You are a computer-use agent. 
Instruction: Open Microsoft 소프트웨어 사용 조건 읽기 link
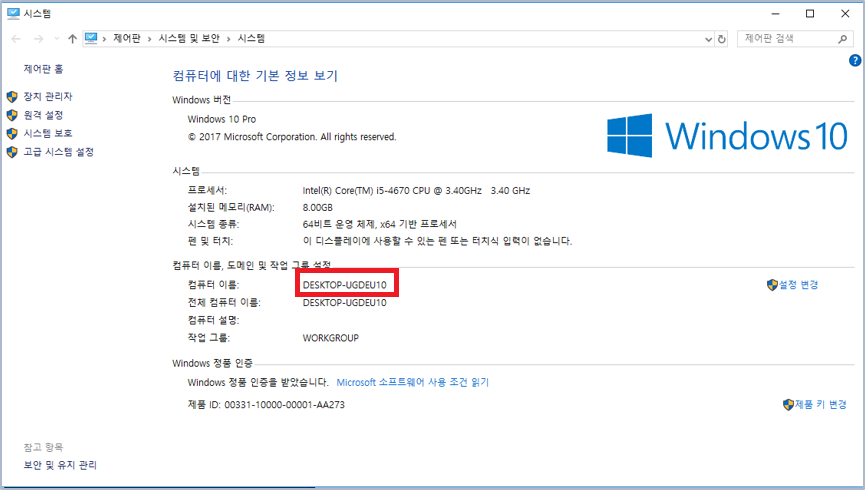coord(413,382)
